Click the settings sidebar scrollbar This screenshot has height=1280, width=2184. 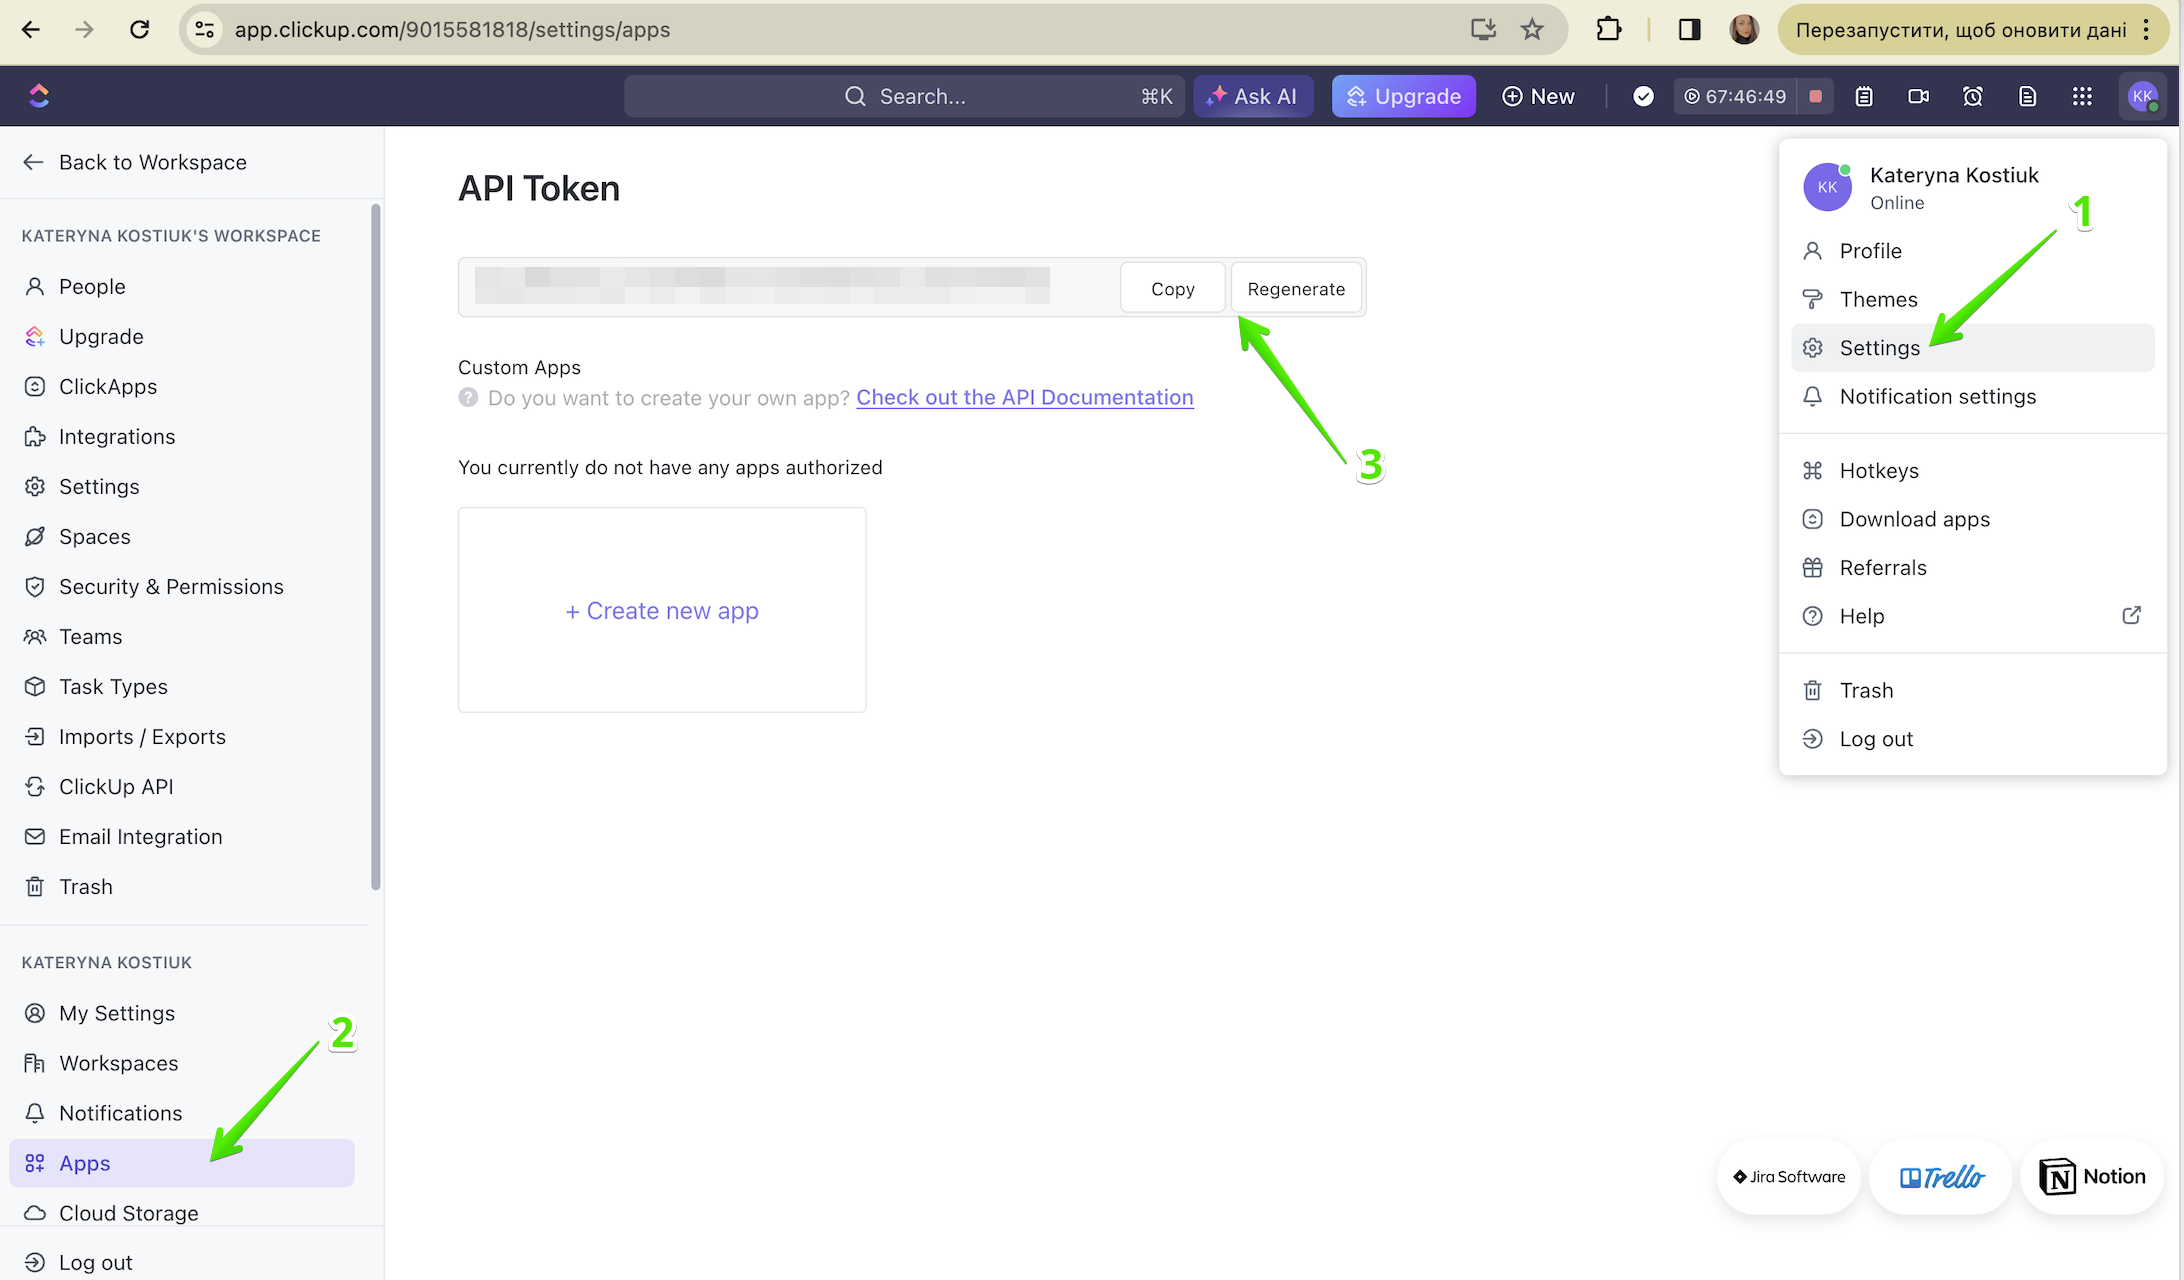tap(376, 546)
